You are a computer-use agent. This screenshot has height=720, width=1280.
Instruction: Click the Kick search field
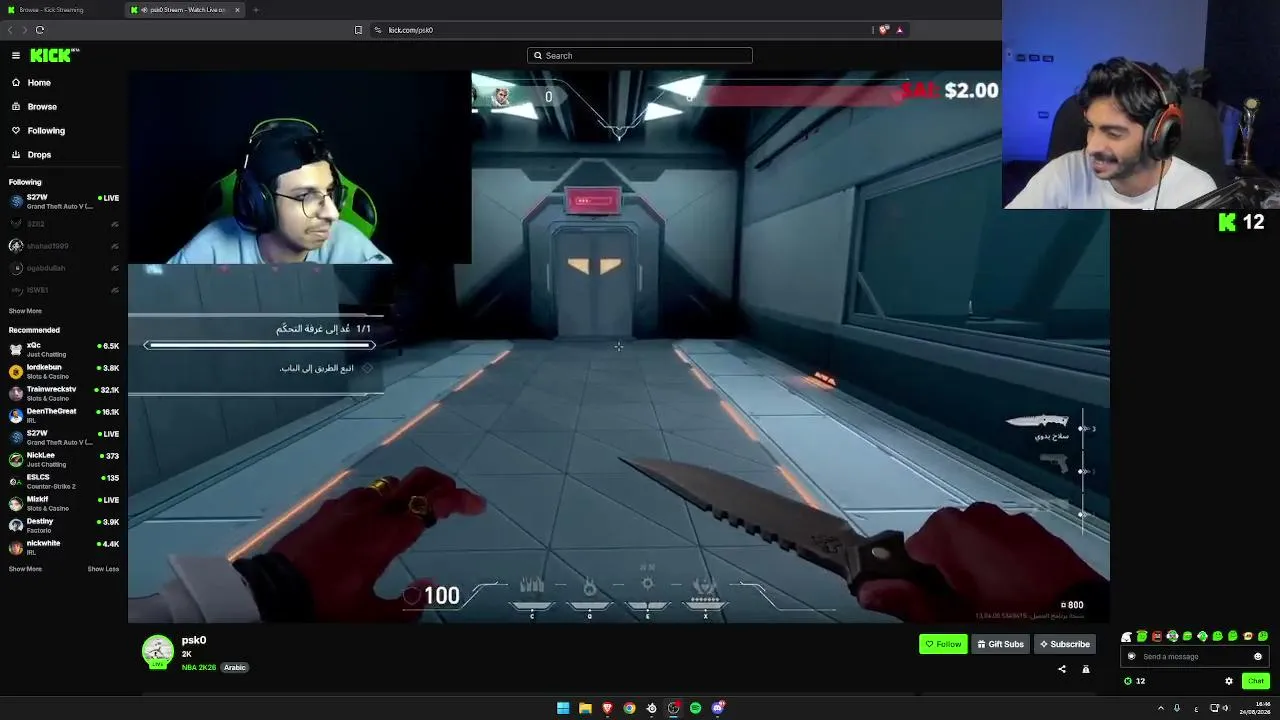[x=640, y=56]
